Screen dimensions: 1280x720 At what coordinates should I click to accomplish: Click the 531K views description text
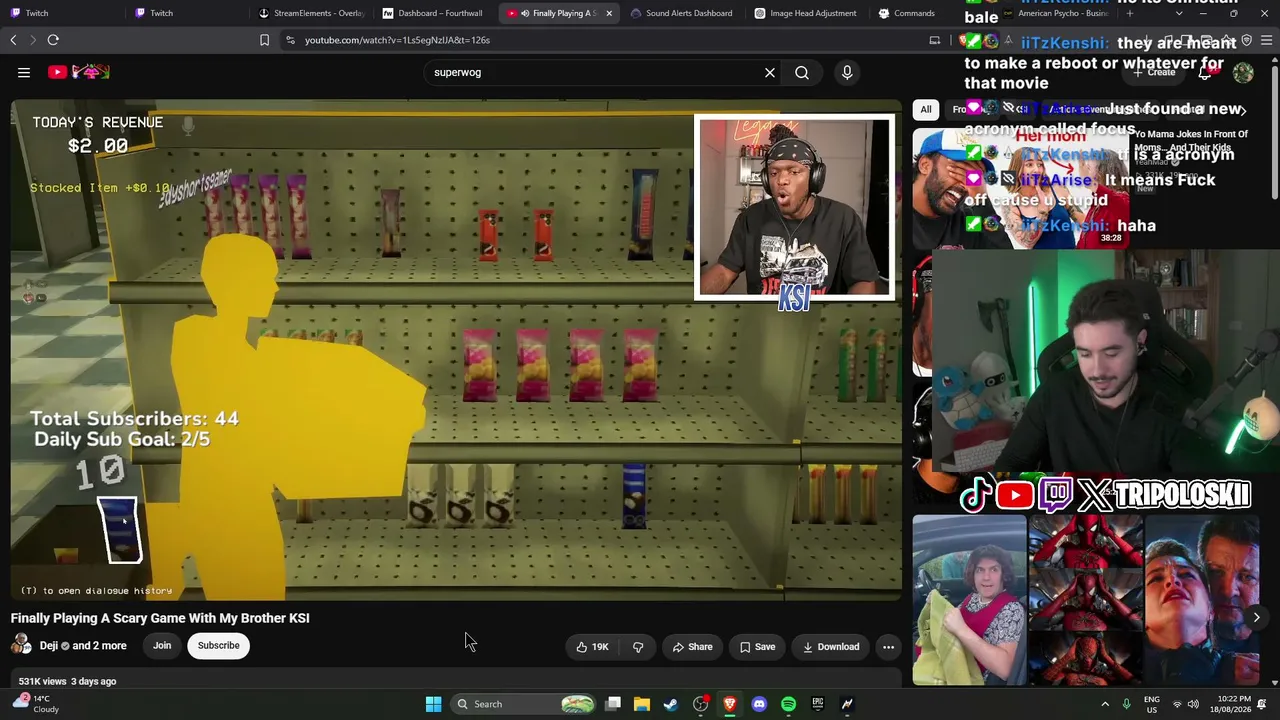pyautogui.click(x=67, y=681)
